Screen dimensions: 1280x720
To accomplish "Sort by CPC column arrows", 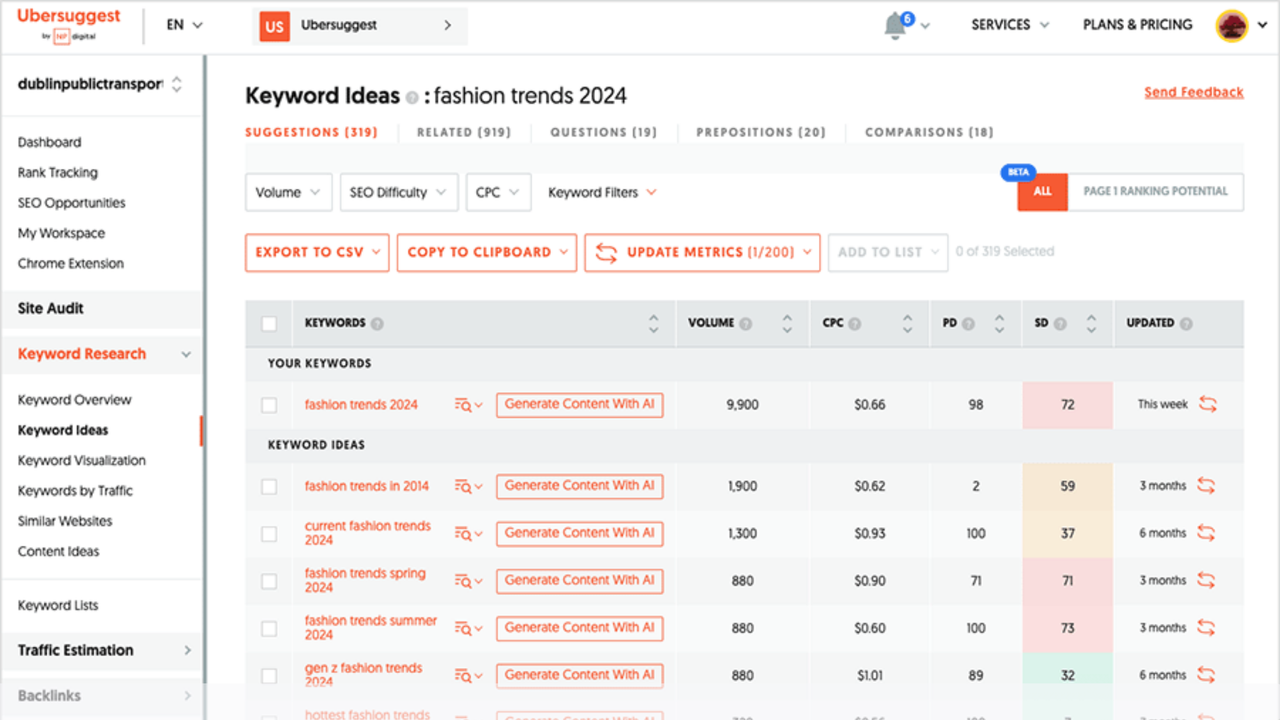I will (907, 324).
